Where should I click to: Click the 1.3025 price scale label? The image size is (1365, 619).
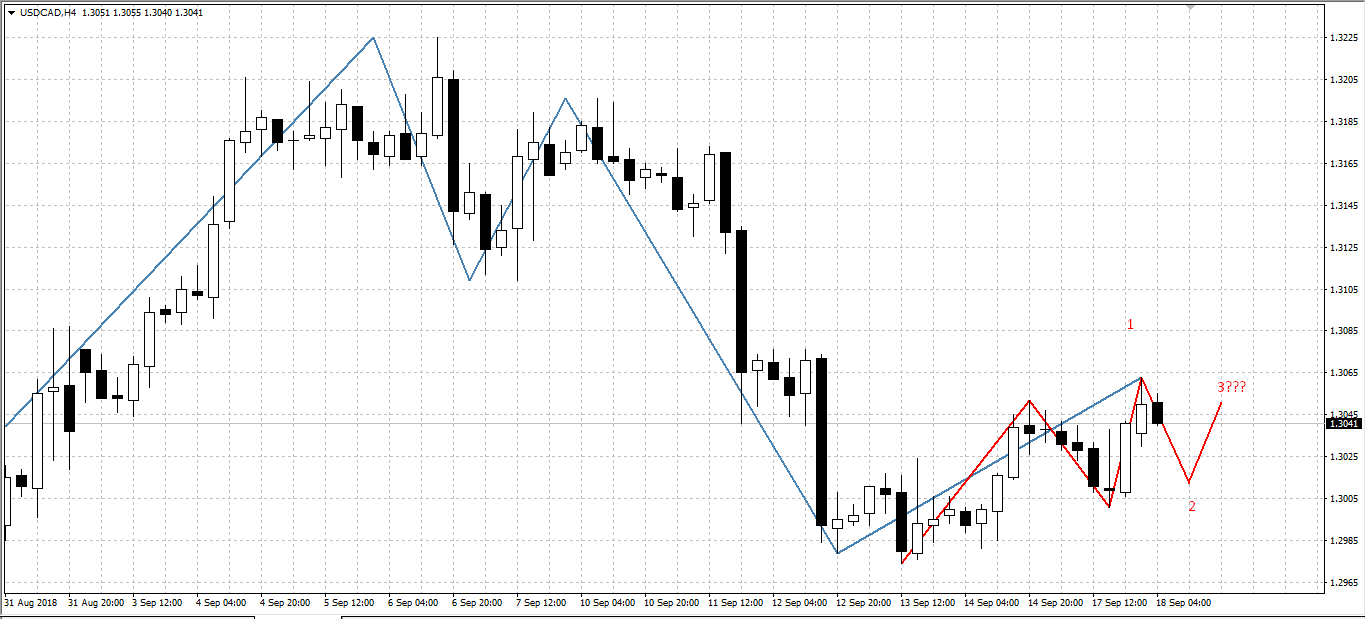click(x=1343, y=457)
